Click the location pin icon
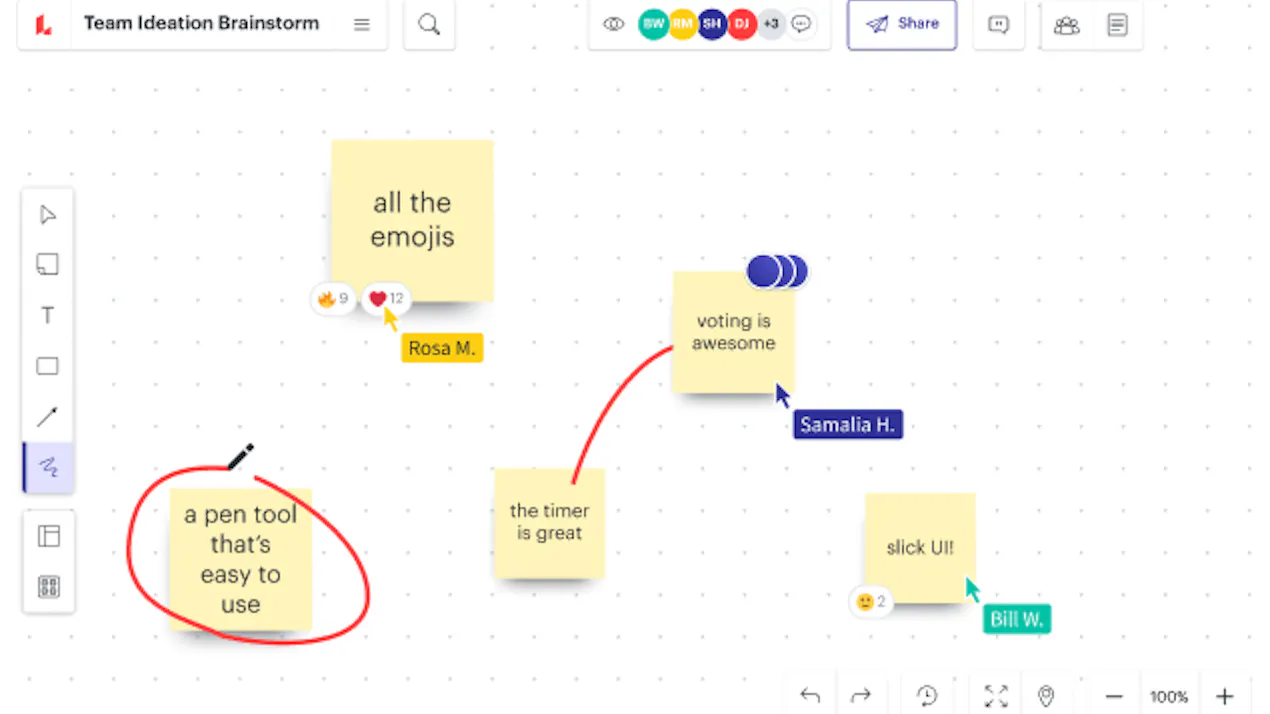1270x714 pixels. (x=1046, y=696)
